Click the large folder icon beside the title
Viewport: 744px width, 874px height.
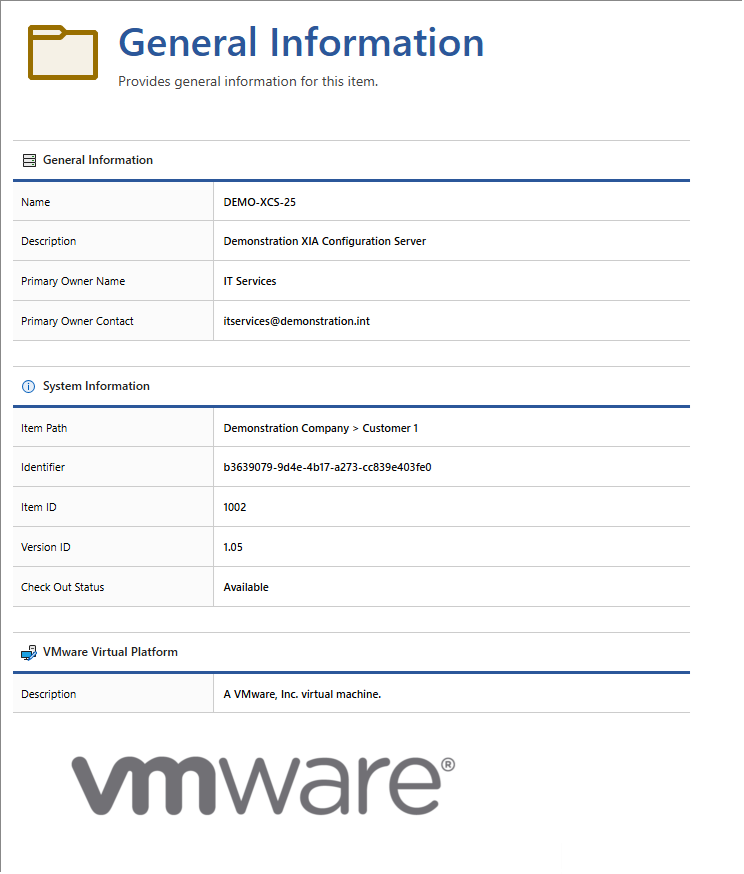click(62, 53)
